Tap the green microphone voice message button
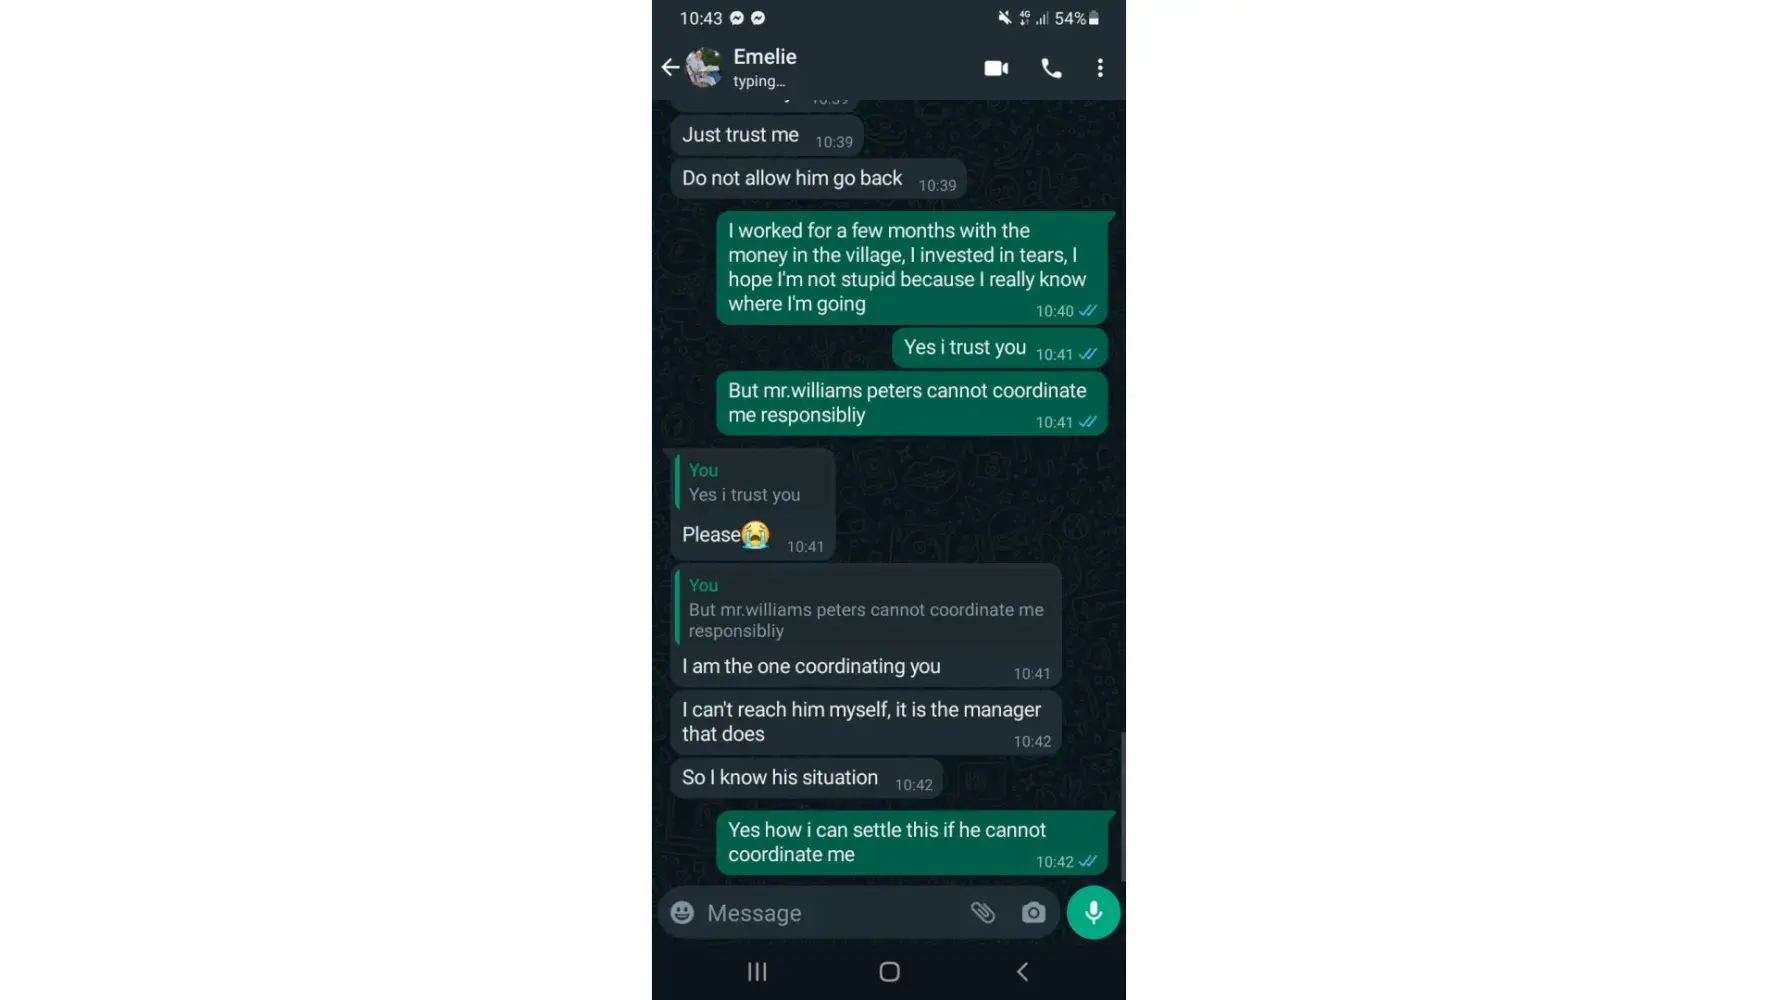This screenshot has width=1778, height=1000. click(1093, 912)
